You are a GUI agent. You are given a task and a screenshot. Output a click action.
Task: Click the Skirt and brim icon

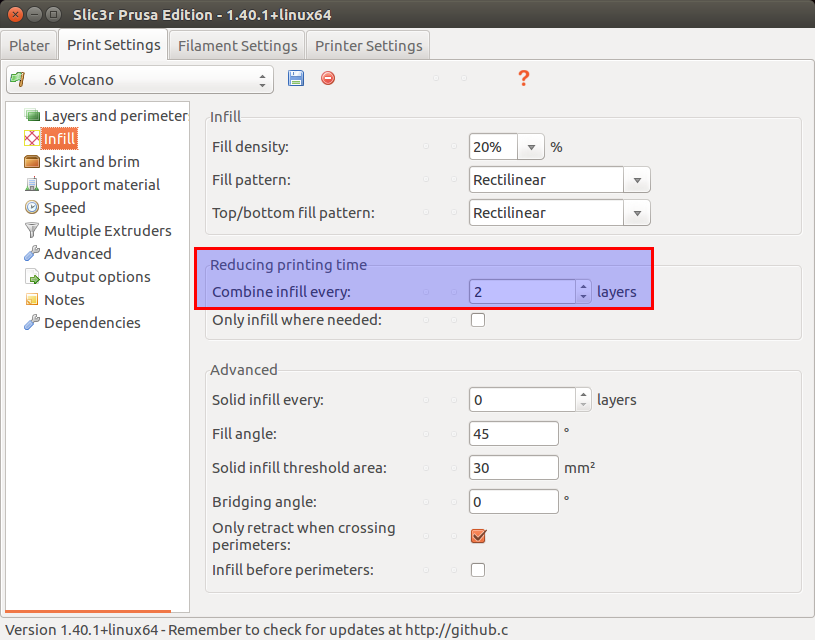coord(32,162)
